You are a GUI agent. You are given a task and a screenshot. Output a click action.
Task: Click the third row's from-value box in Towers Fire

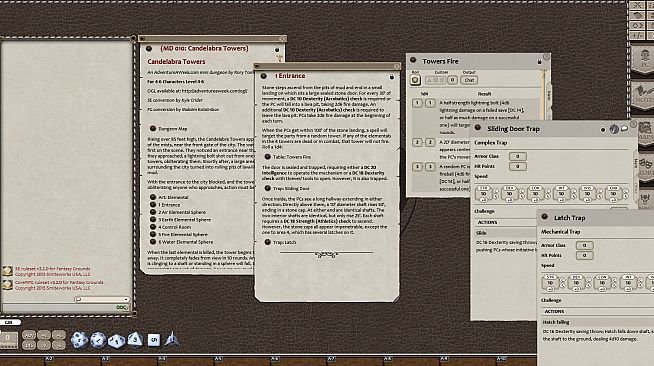(417, 166)
